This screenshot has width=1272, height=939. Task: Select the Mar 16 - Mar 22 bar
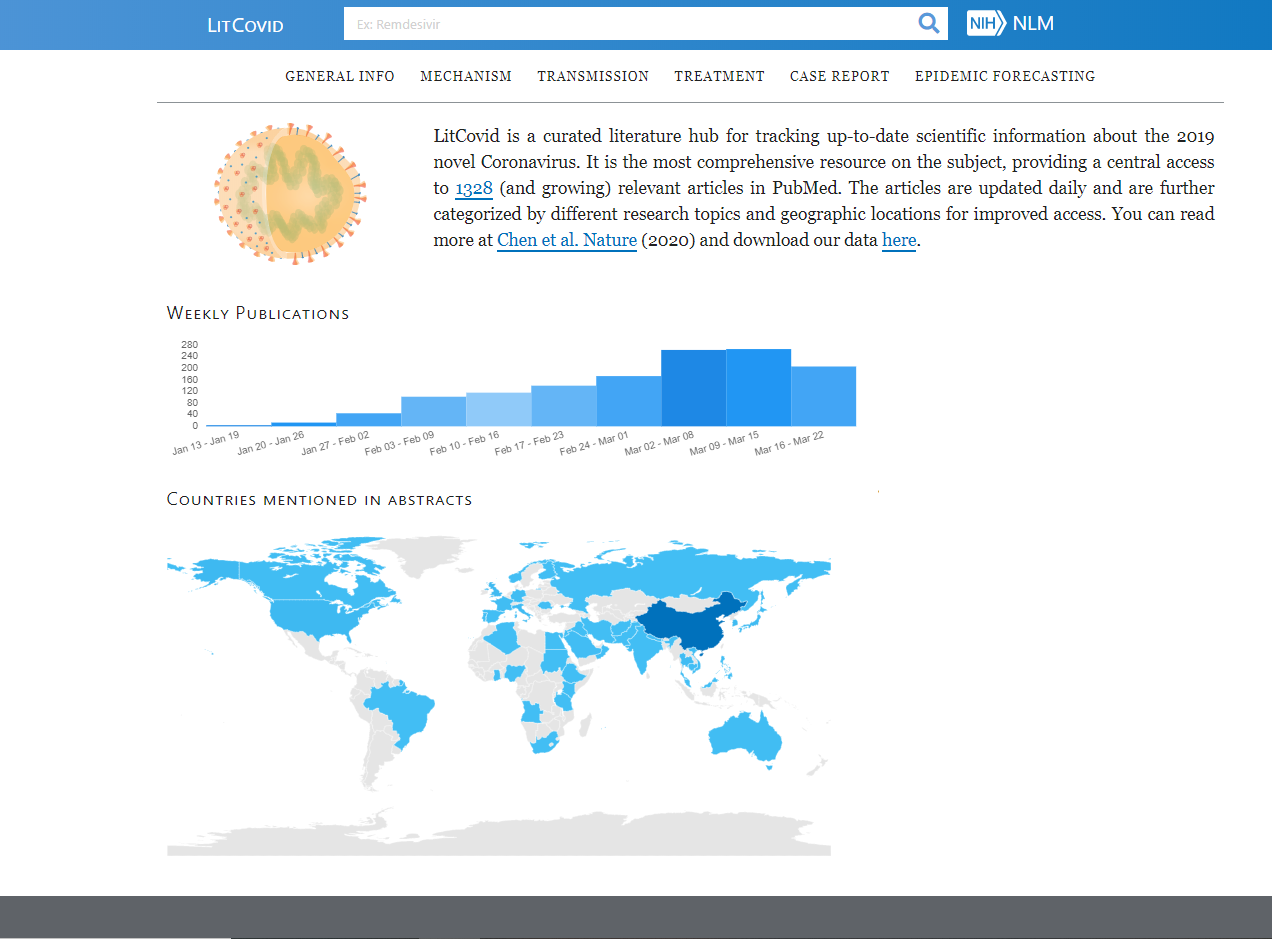pos(823,396)
